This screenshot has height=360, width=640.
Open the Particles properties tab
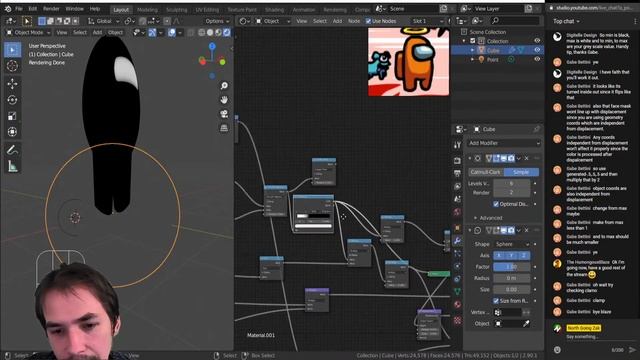click(457, 253)
